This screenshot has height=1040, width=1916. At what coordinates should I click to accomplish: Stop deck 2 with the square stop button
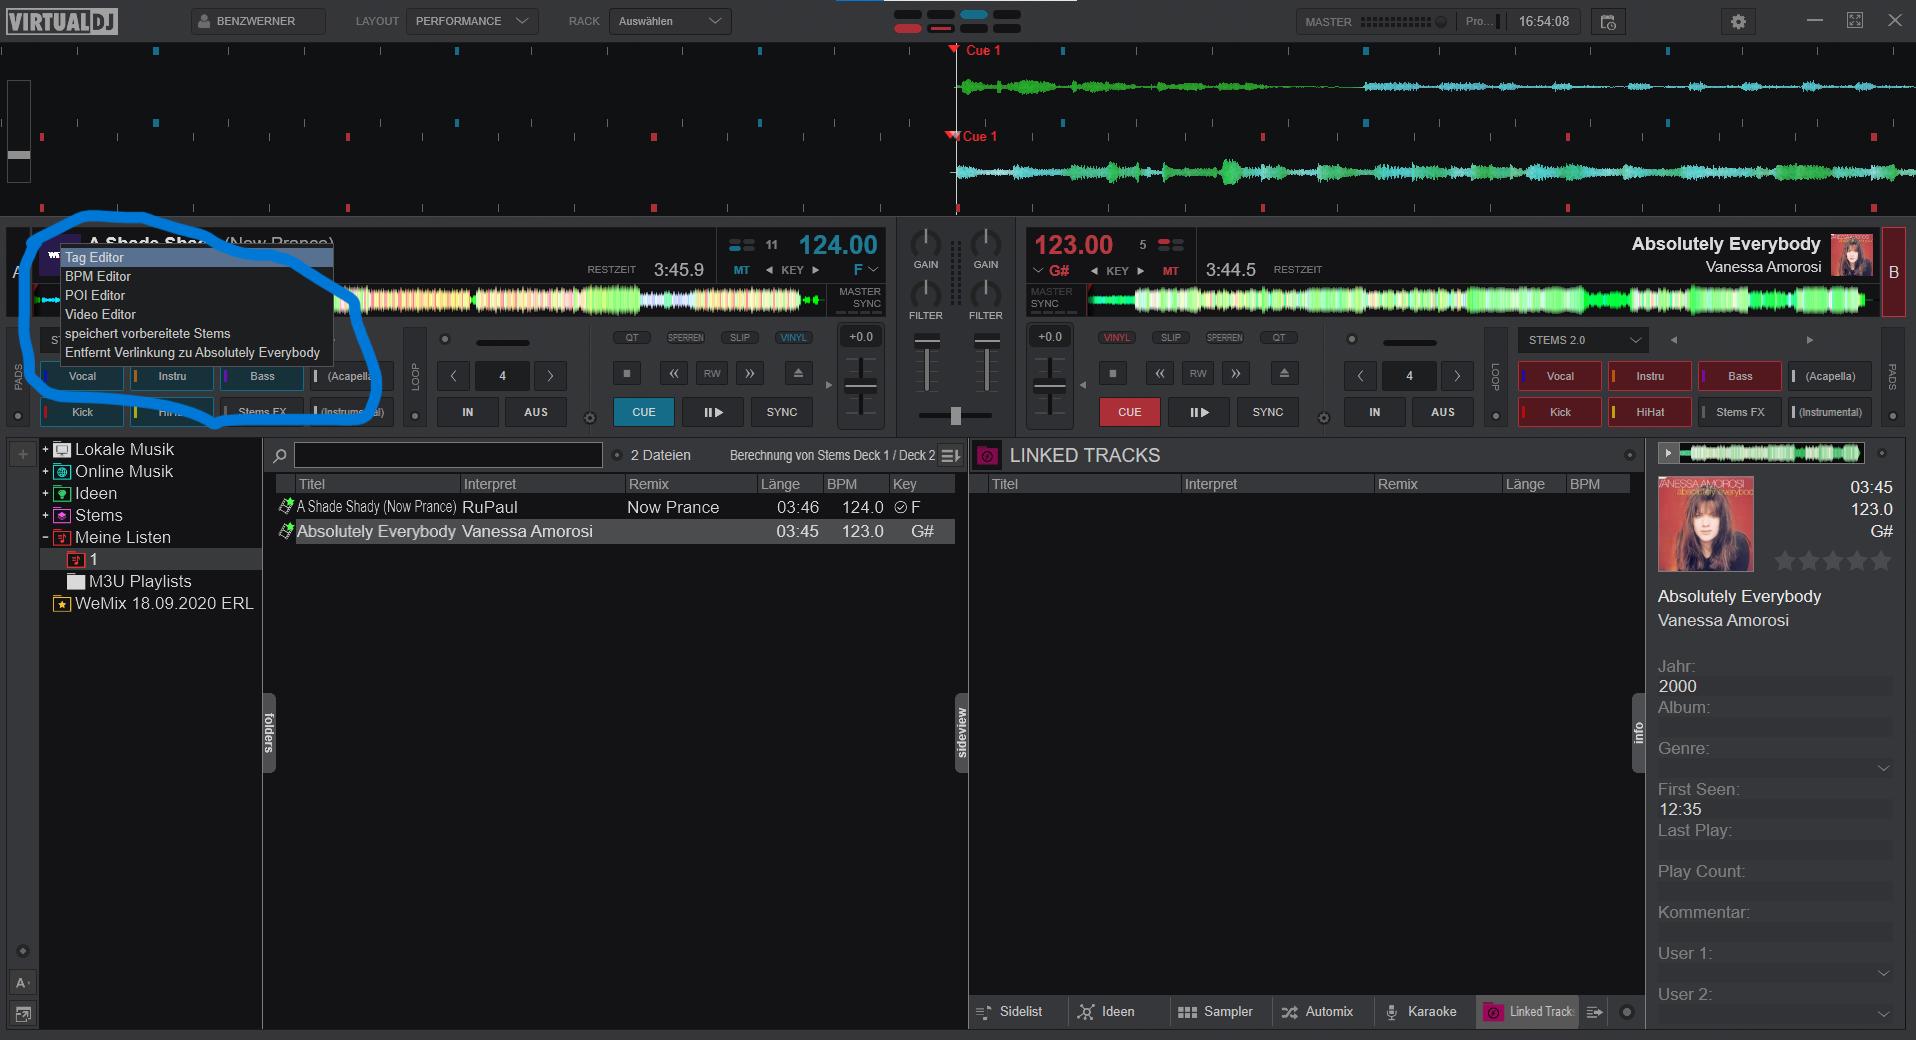(1113, 374)
